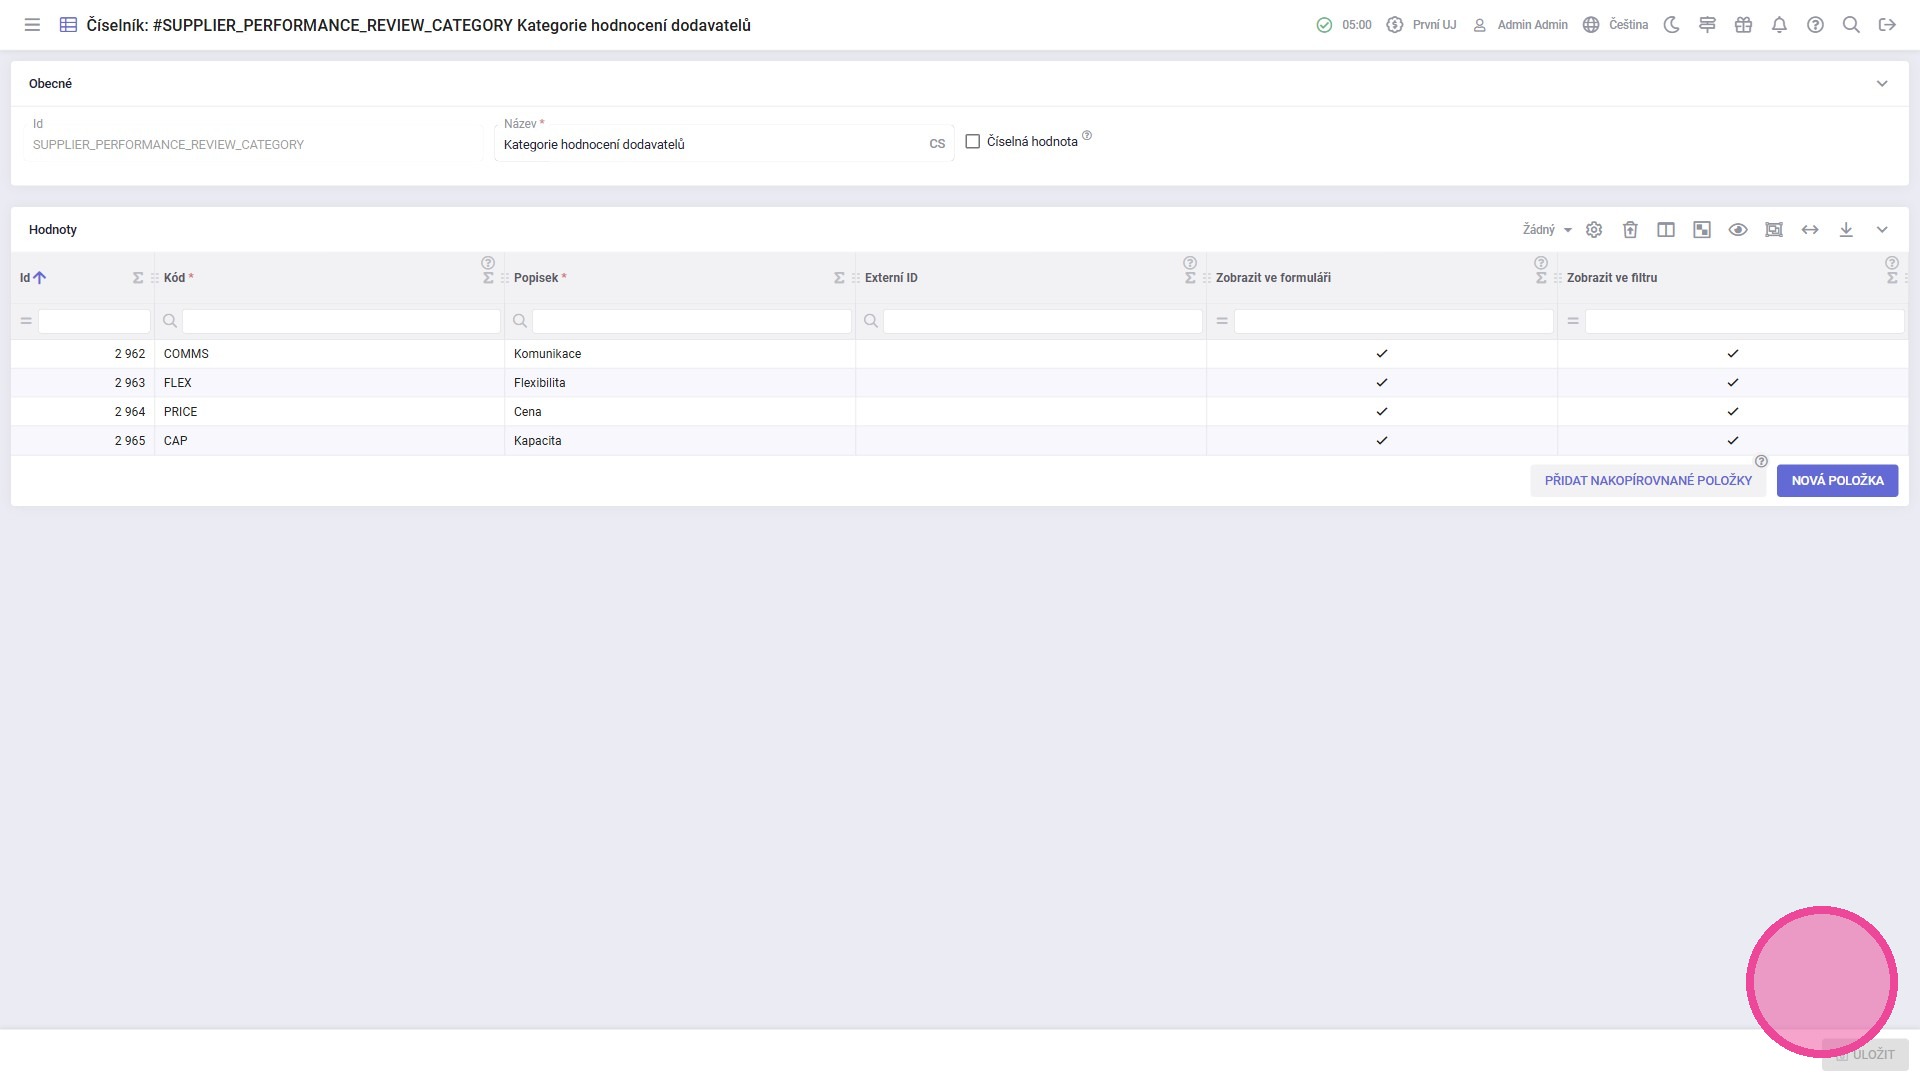Sort by the Popisek column header
The height and width of the screenshot is (1080, 1920).
point(536,278)
